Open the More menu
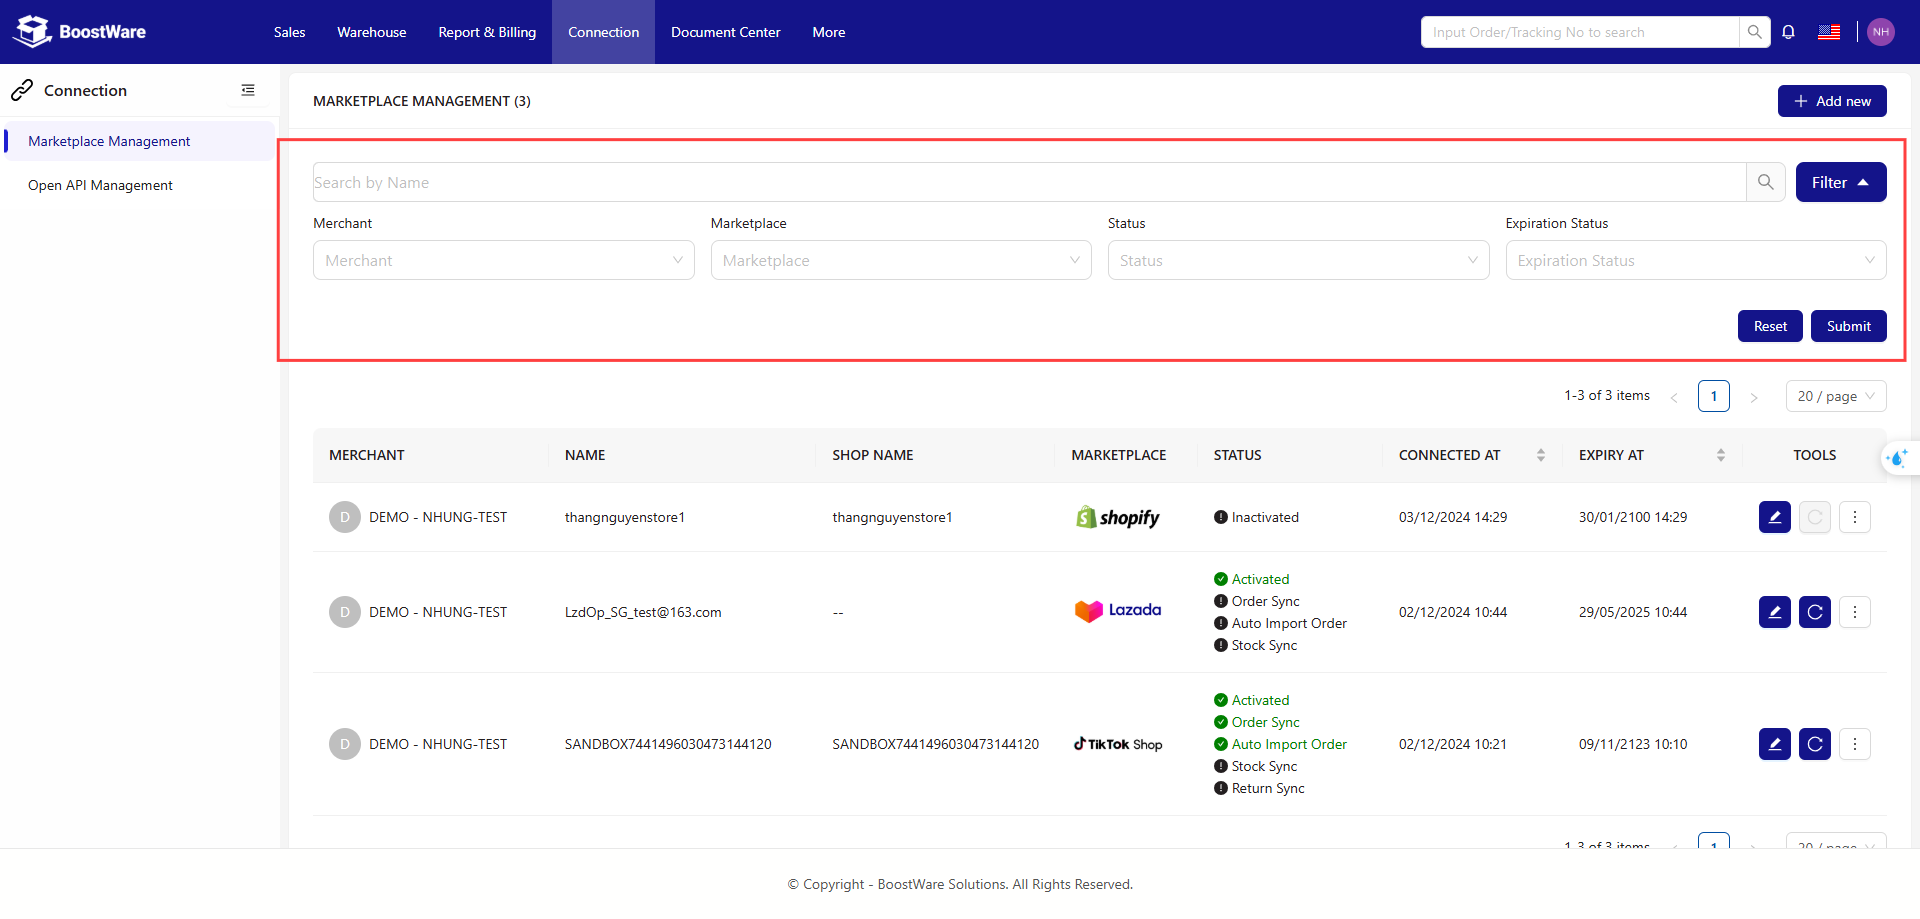Screen dimensions: 1920x919 coord(829,32)
